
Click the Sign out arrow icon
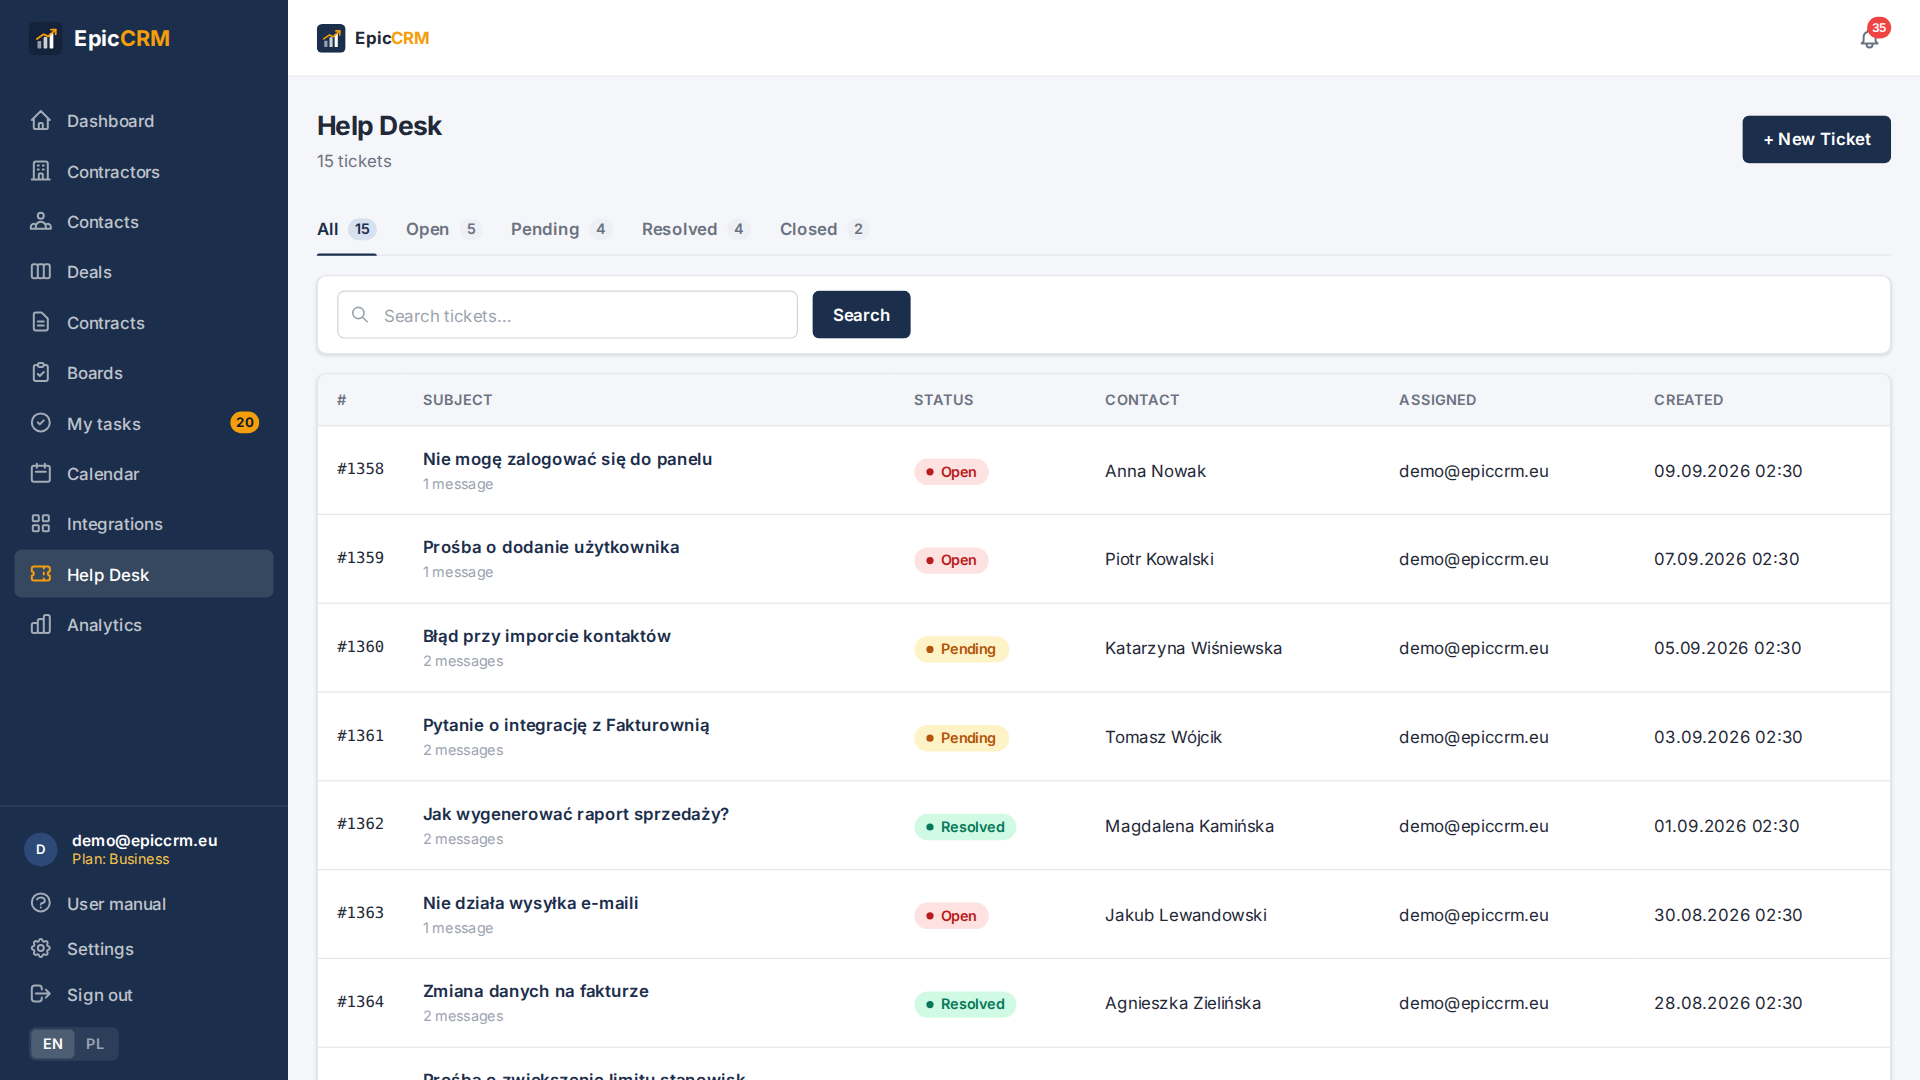click(x=41, y=994)
